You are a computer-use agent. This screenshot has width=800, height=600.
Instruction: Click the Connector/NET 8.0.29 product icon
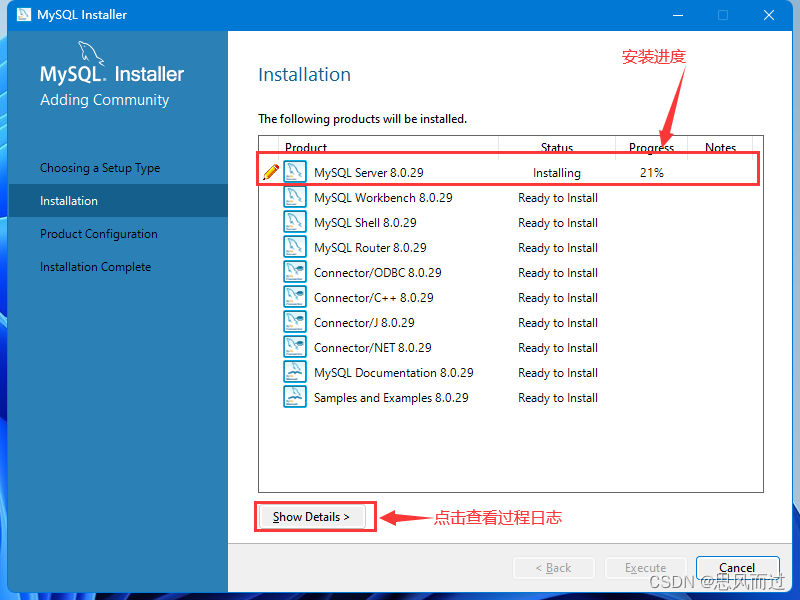pos(295,347)
